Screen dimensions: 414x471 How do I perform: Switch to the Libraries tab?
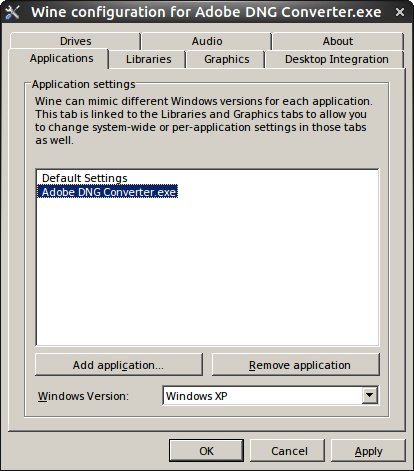(x=148, y=59)
